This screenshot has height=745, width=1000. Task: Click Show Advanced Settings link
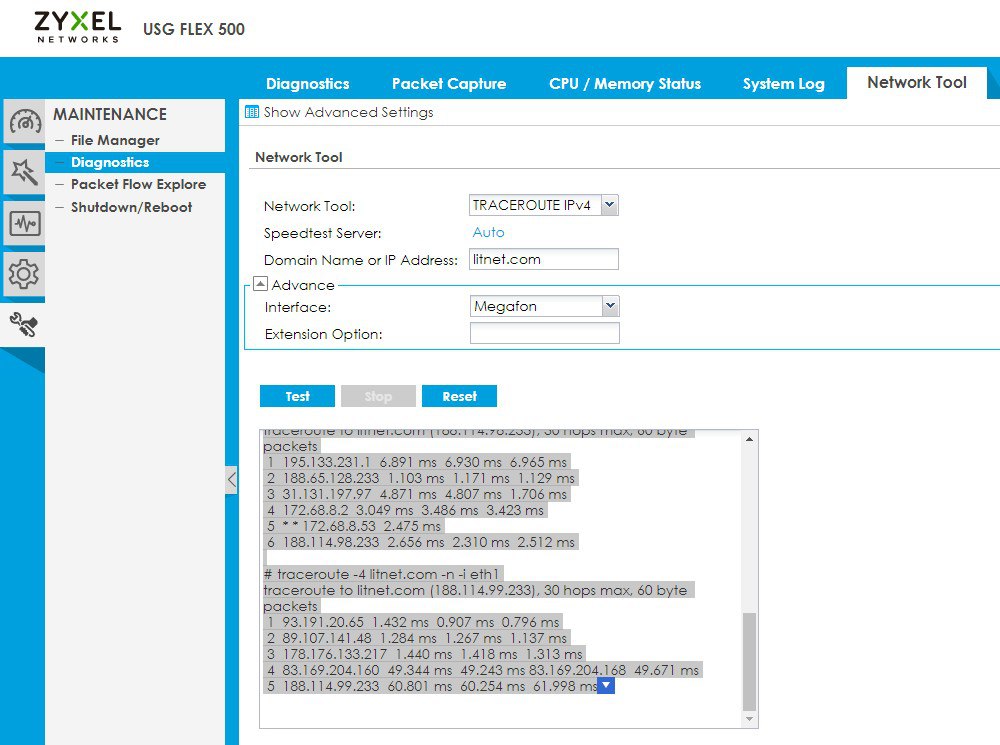click(x=348, y=112)
